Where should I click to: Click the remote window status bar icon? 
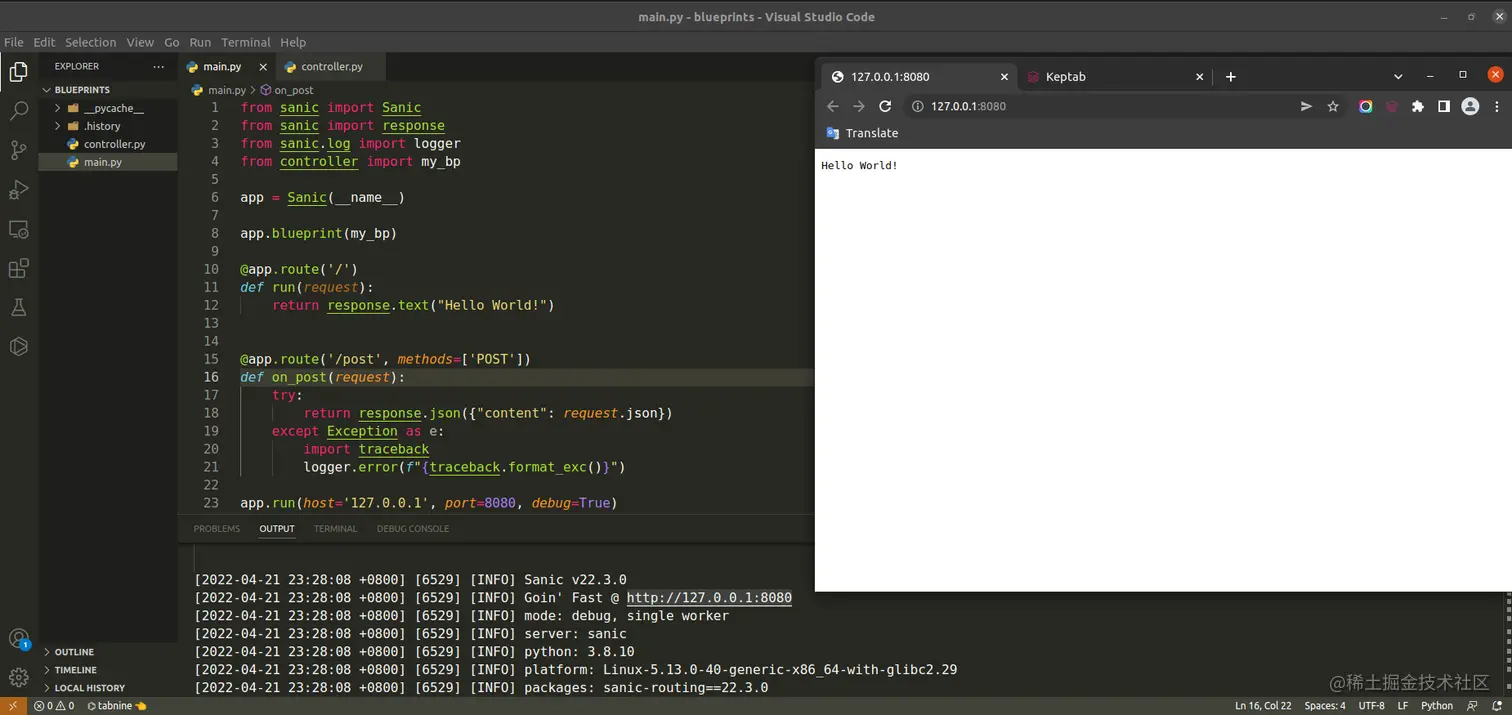[x=12, y=706]
